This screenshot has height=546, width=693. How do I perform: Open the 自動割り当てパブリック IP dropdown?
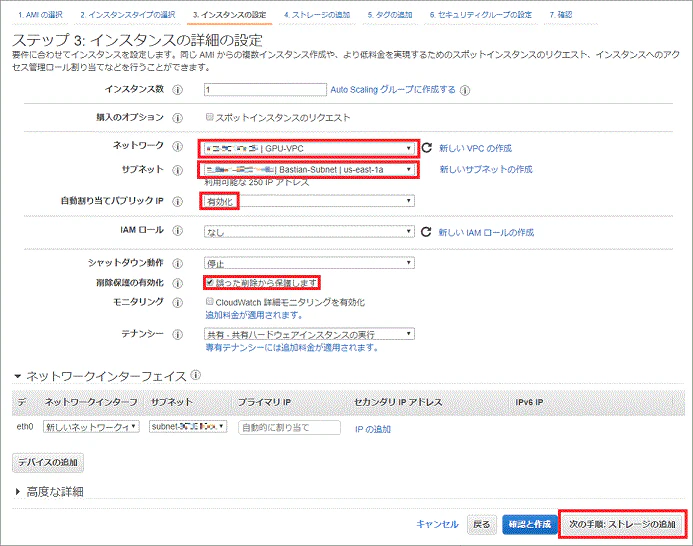pos(309,201)
